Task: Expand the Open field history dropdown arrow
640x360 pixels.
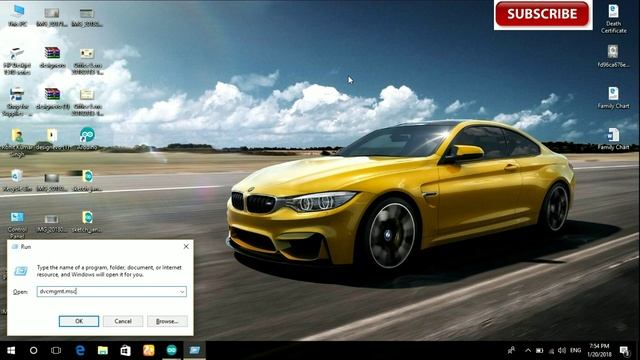Action: 182,291
